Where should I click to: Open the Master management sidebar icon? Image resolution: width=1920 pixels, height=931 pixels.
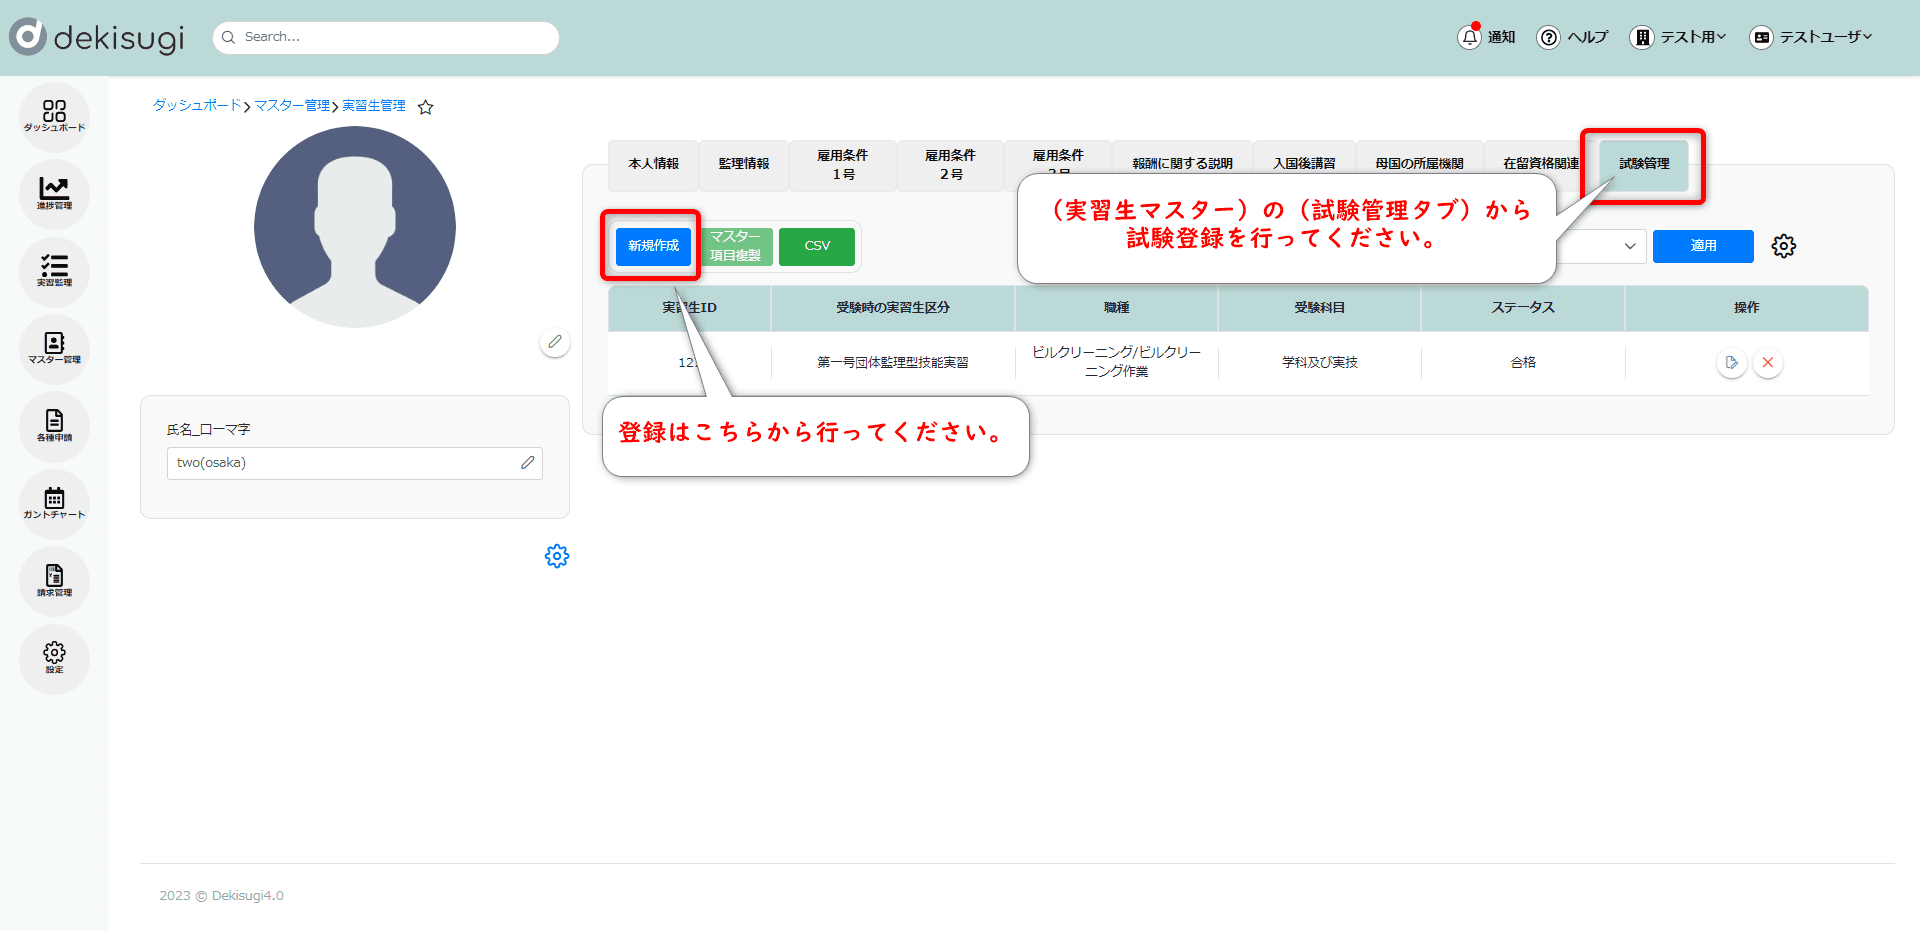[x=54, y=348]
